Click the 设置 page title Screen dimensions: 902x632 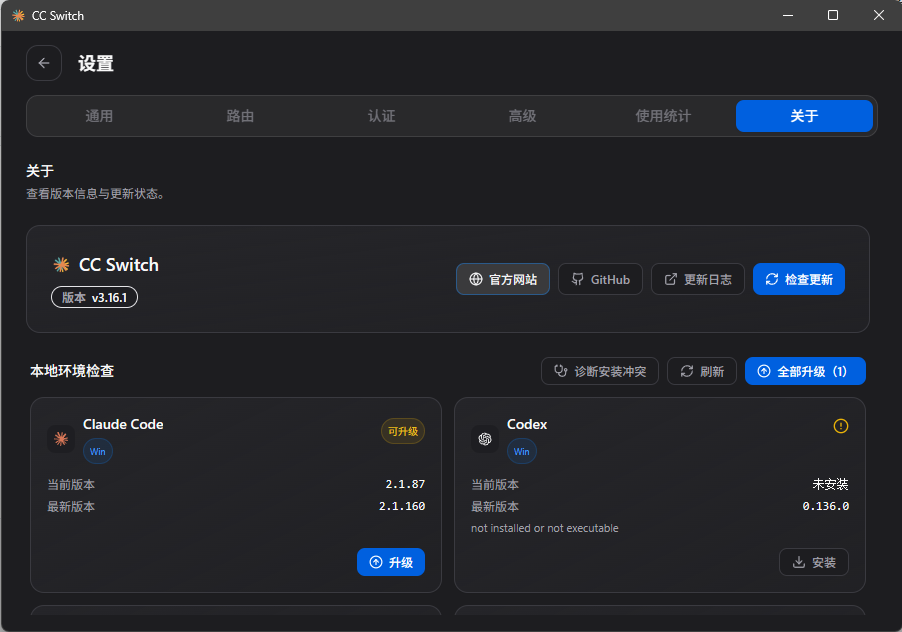coord(96,63)
